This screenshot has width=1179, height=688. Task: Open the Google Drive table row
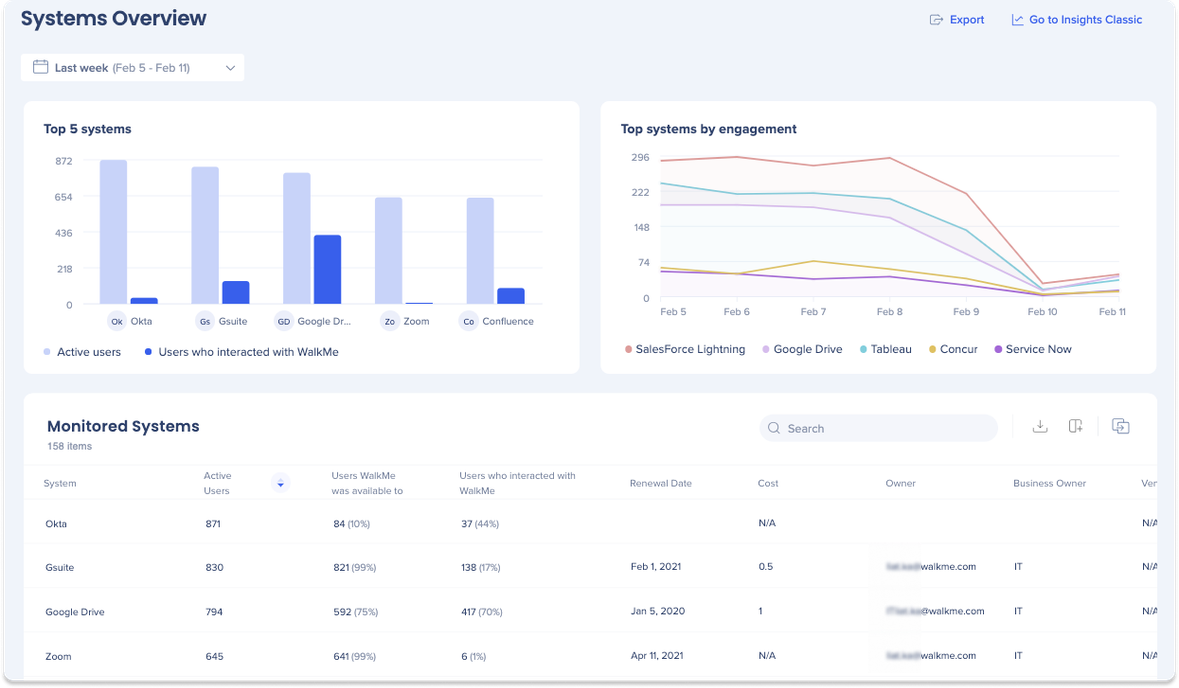[590, 611]
